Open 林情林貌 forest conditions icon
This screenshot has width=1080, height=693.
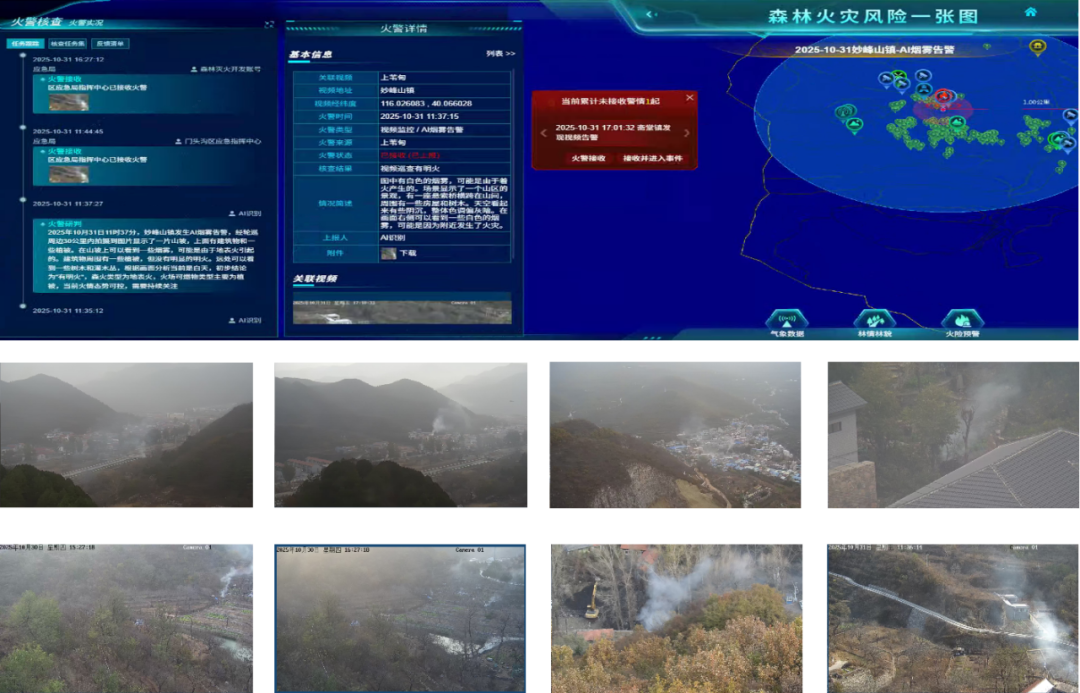click(873, 322)
